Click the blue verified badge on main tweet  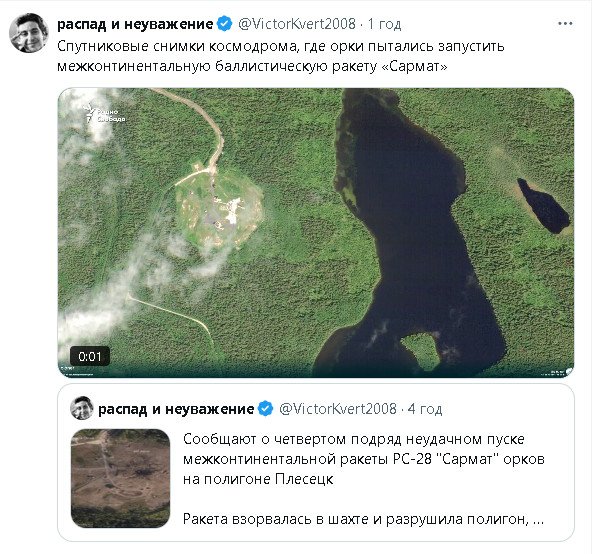pyautogui.click(x=226, y=23)
